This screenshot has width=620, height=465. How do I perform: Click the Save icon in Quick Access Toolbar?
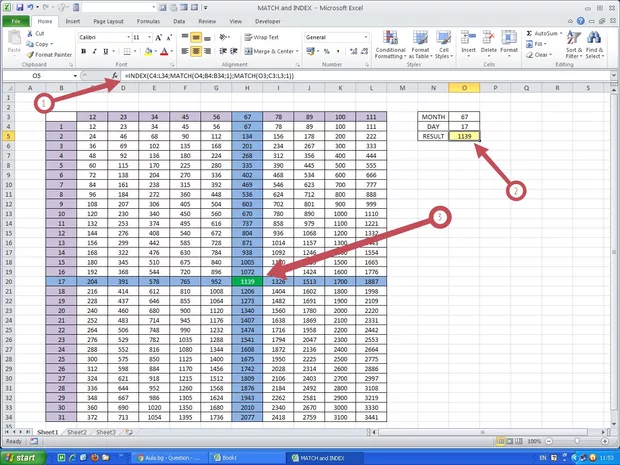[20, 8]
